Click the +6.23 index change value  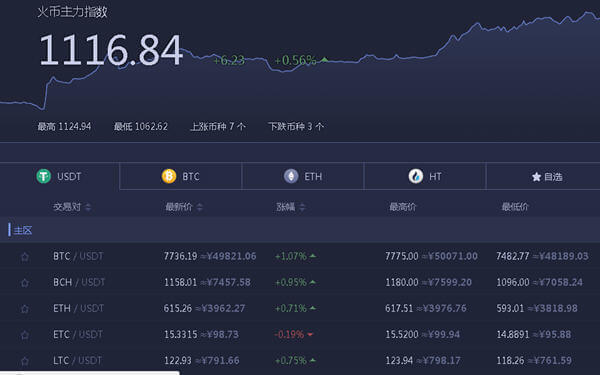pos(229,60)
